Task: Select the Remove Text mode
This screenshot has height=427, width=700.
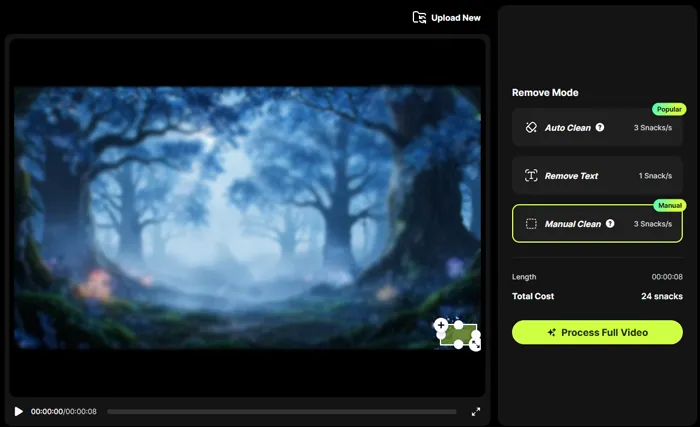Action: [597, 176]
